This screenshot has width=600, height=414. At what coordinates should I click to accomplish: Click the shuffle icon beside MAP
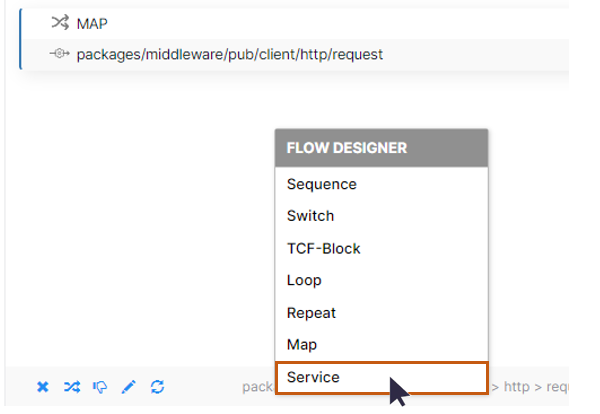(60, 23)
